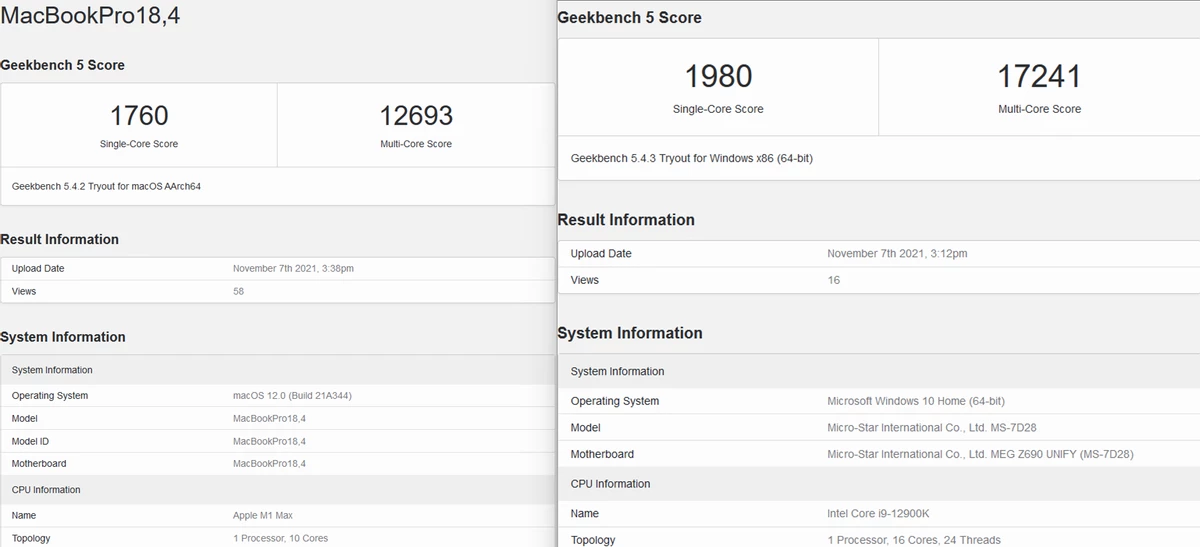Select the 1760 single-core score value

139,115
